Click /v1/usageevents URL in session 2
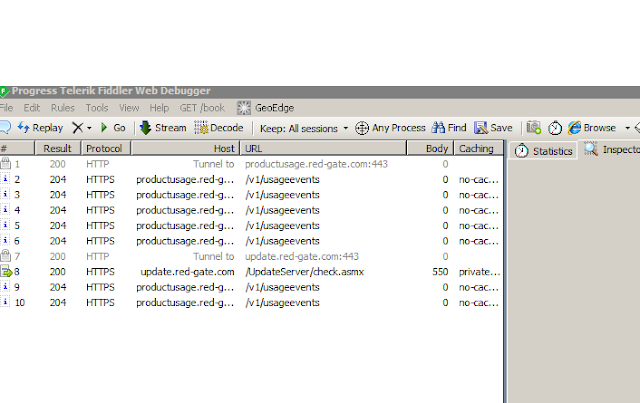The image size is (640, 403). [x=282, y=180]
